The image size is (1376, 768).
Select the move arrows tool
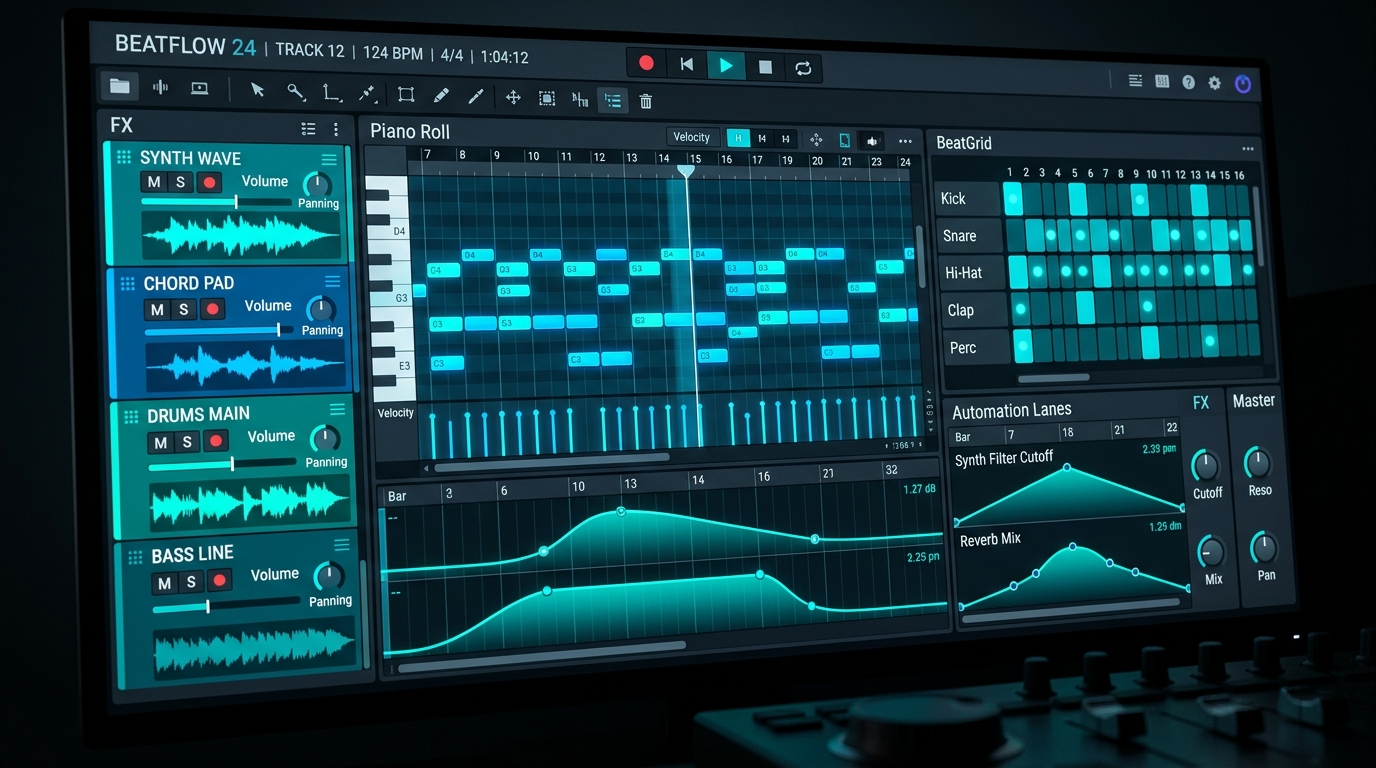[513, 97]
